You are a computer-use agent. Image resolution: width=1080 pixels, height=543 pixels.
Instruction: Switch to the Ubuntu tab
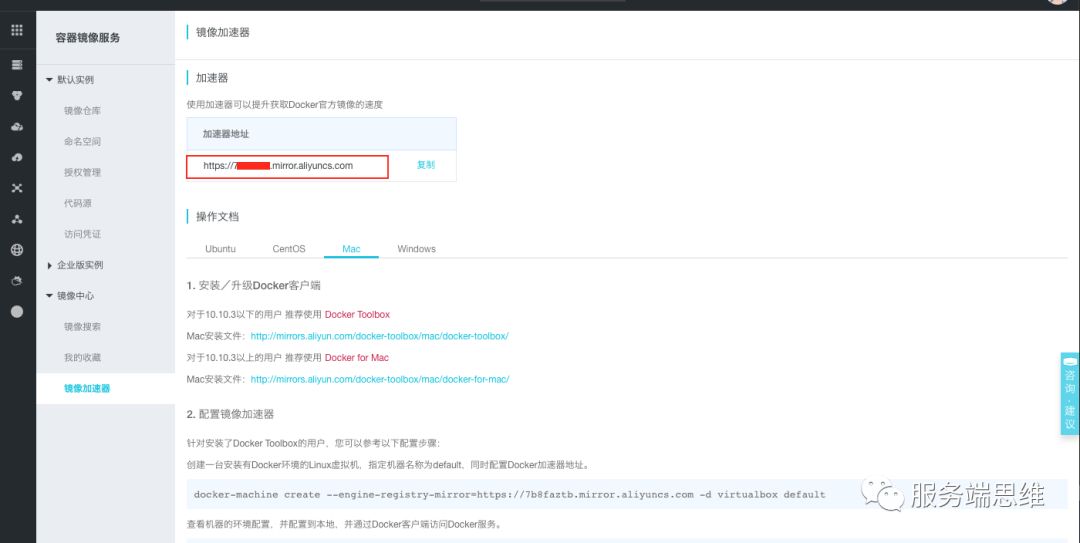(x=220, y=249)
